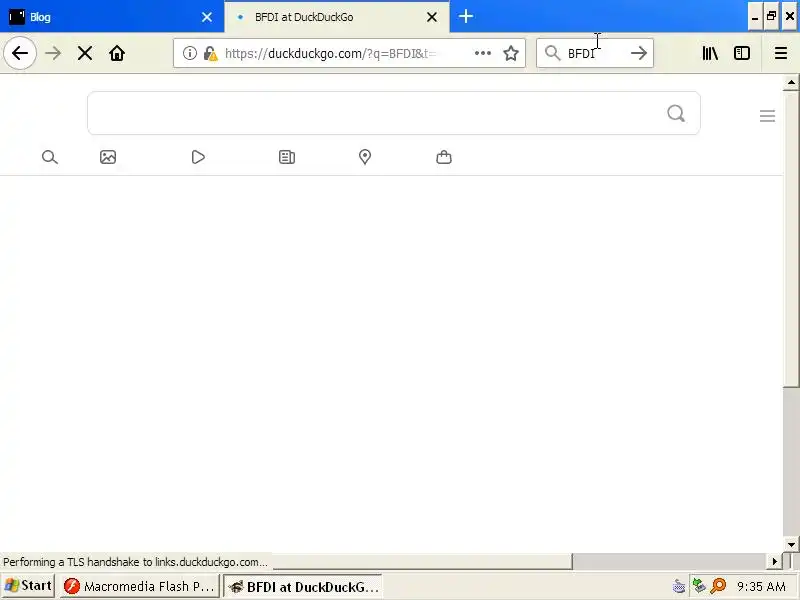The image size is (800, 600).
Task: Open the Firefox hamburger menu
Action: click(781, 53)
